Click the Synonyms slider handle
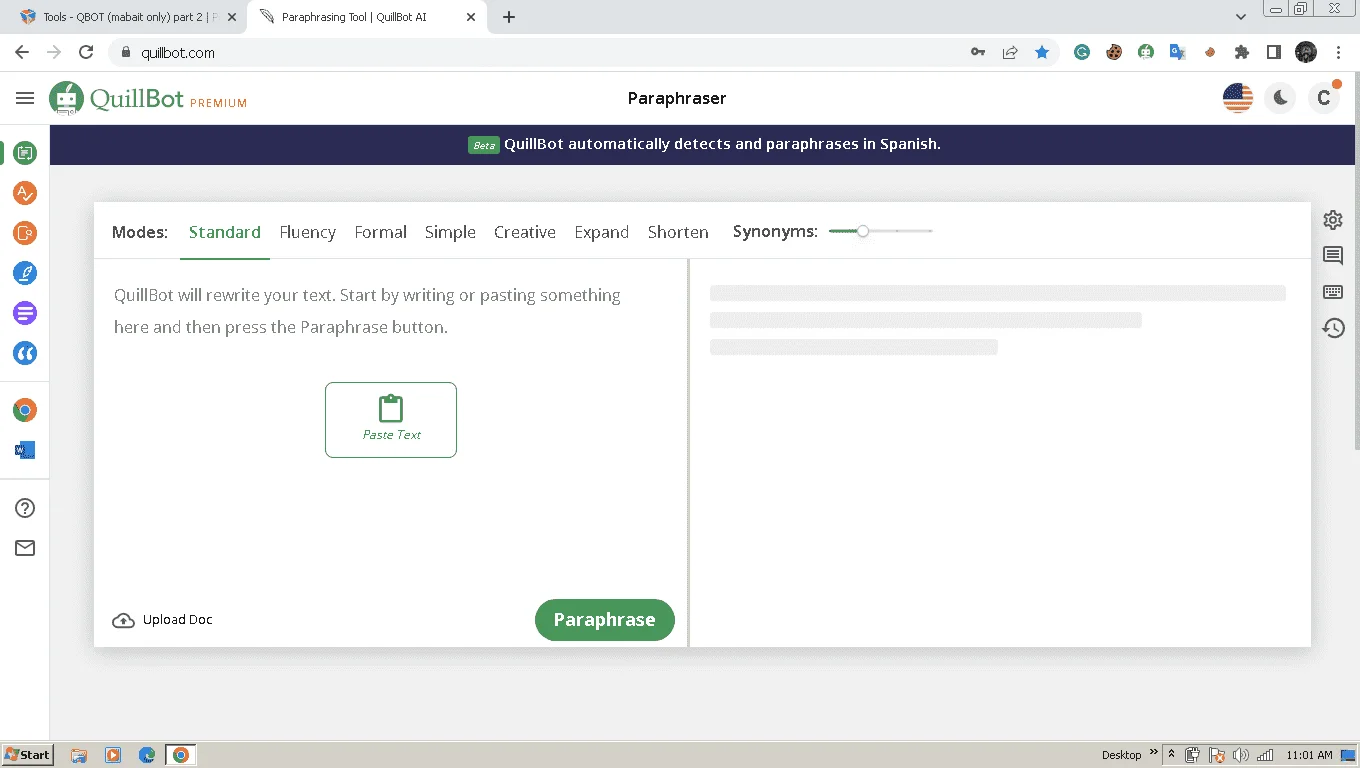 863,231
